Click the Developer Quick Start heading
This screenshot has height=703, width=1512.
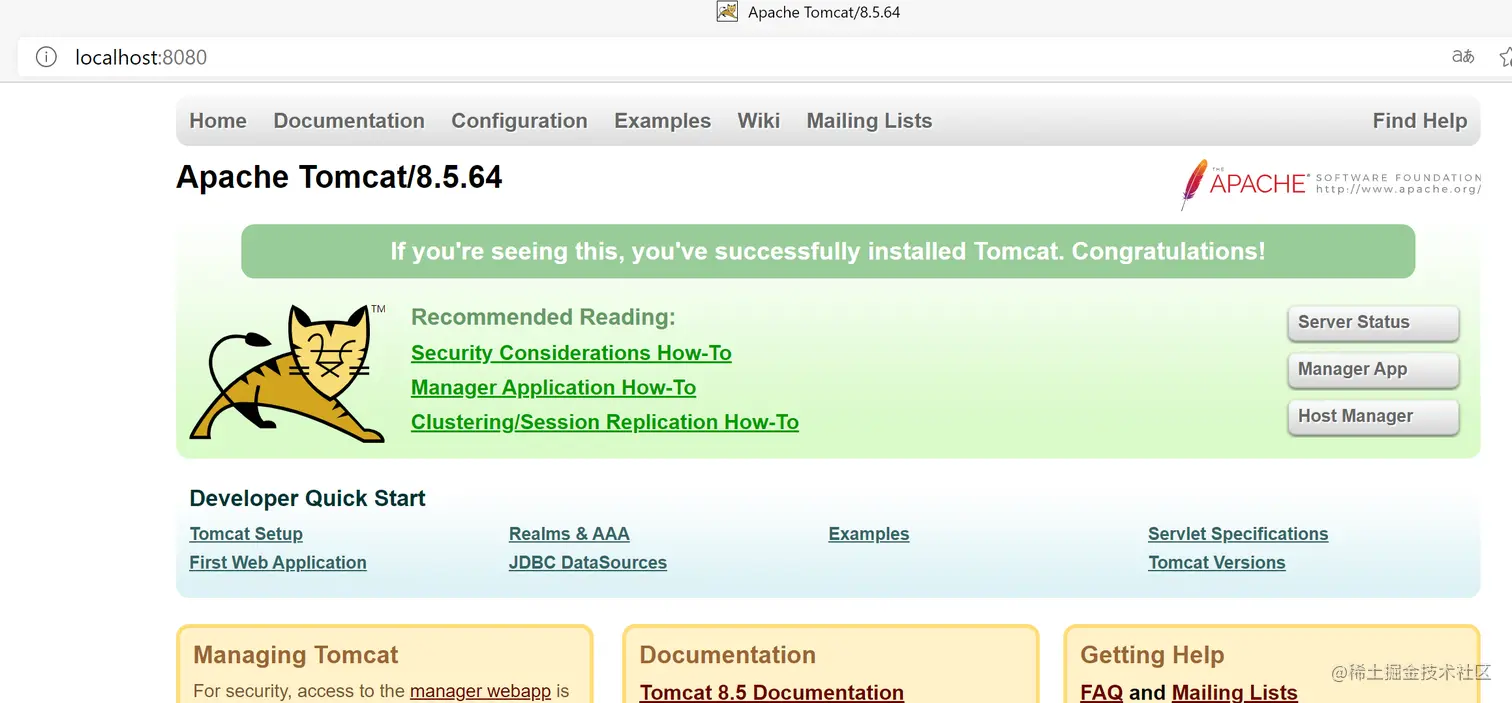click(x=308, y=498)
